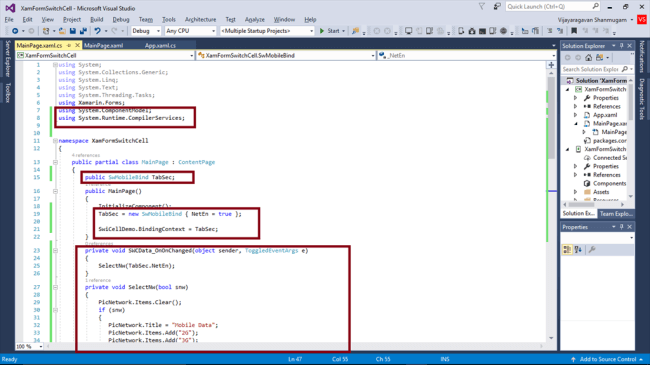Open the Architecture menu
The width and height of the screenshot is (650, 365).
[x=200, y=19]
